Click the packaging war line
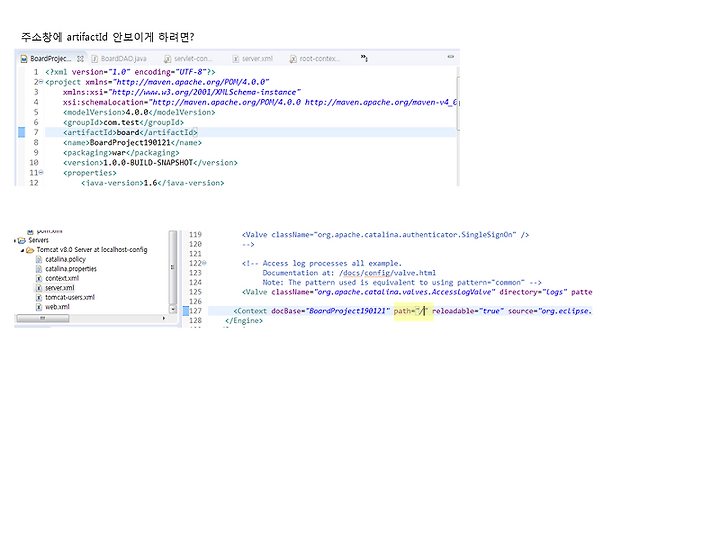The height and width of the screenshot is (540, 720). tap(121, 152)
